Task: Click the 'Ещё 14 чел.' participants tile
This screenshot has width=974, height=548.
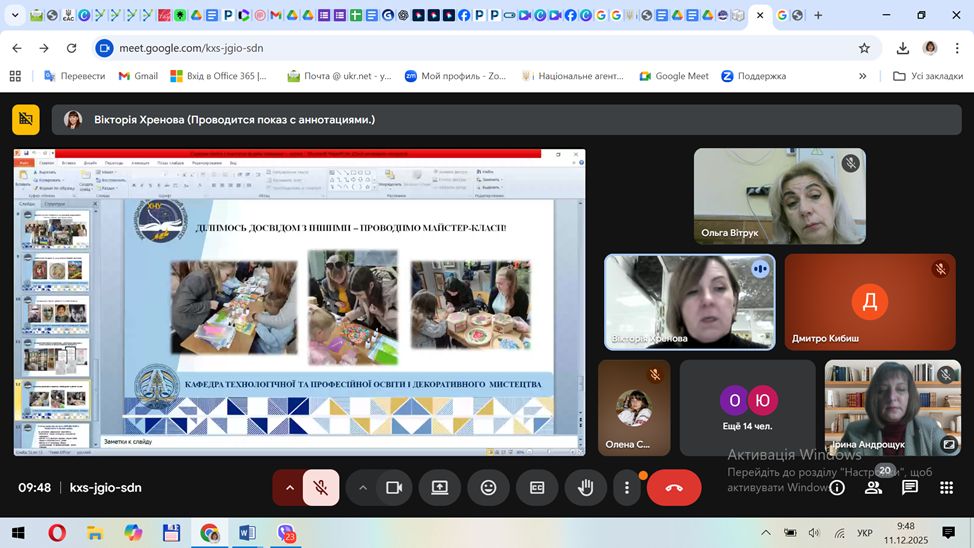Action: [748, 408]
